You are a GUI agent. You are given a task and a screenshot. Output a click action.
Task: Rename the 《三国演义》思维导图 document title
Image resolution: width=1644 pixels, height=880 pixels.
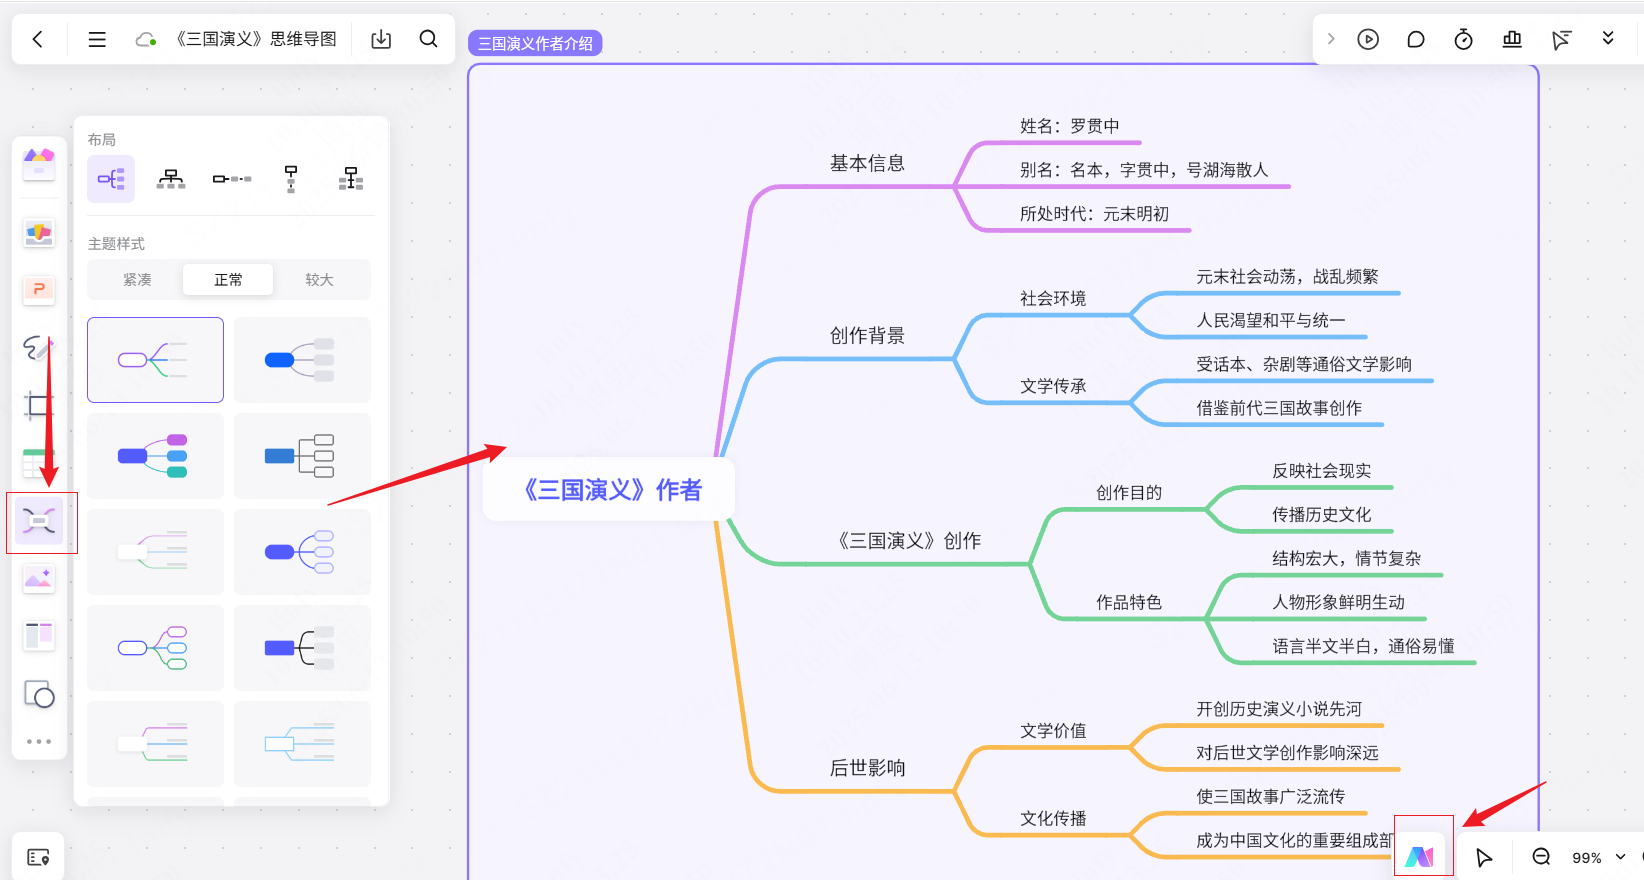[254, 39]
